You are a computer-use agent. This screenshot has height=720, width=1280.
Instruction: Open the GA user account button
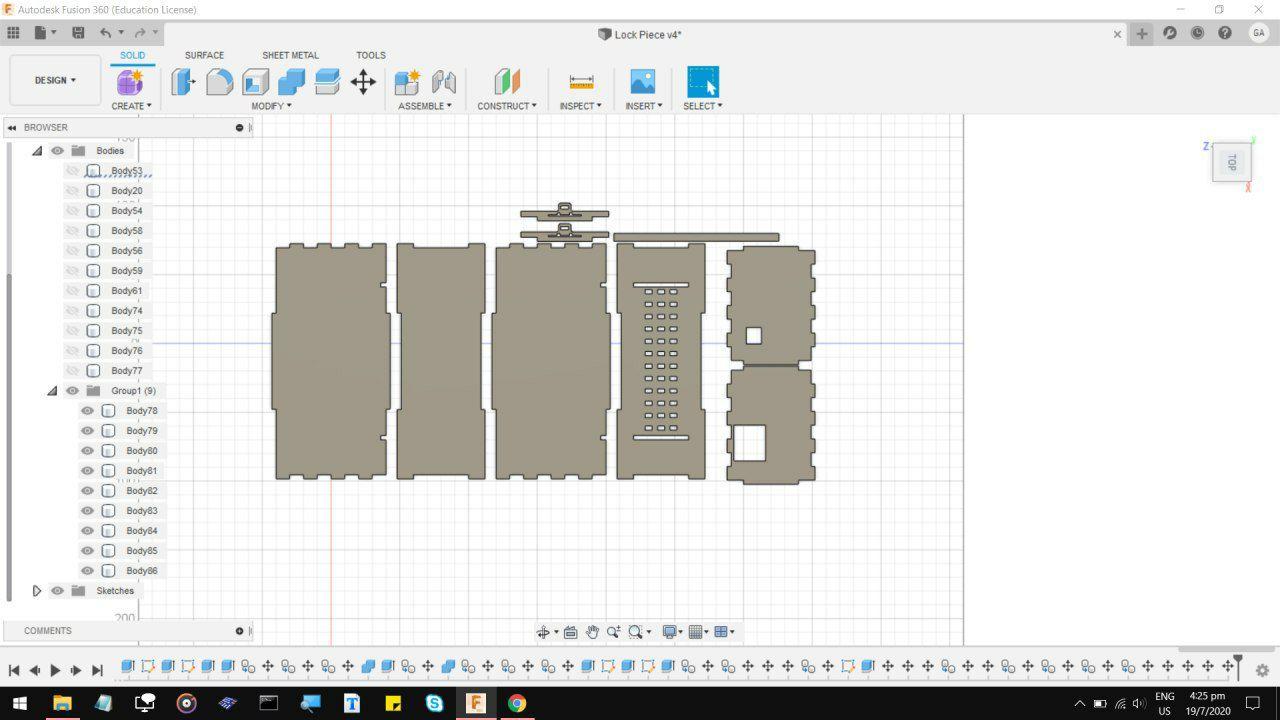point(1258,33)
